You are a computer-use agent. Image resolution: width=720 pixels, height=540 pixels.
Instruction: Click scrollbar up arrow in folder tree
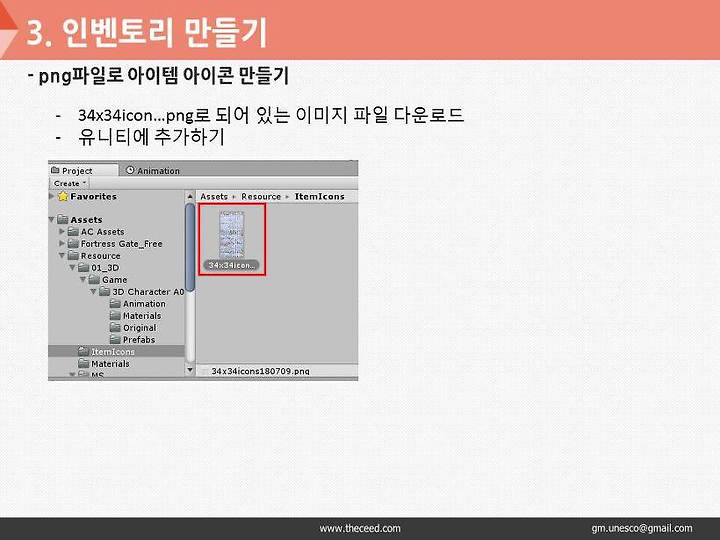[190, 197]
